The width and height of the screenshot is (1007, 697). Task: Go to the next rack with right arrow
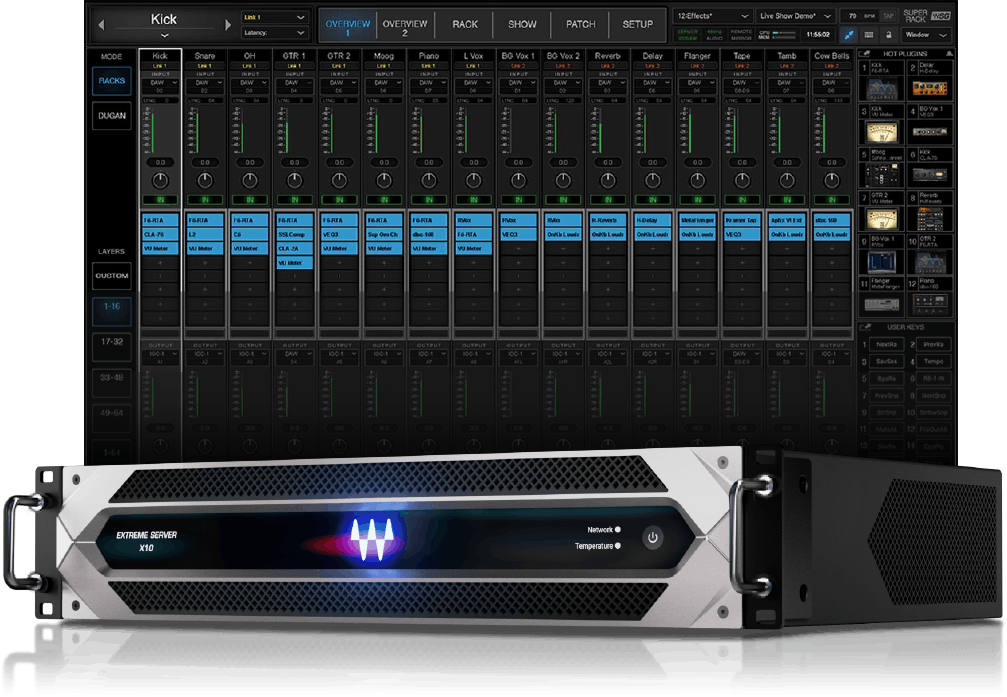(x=227, y=24)
